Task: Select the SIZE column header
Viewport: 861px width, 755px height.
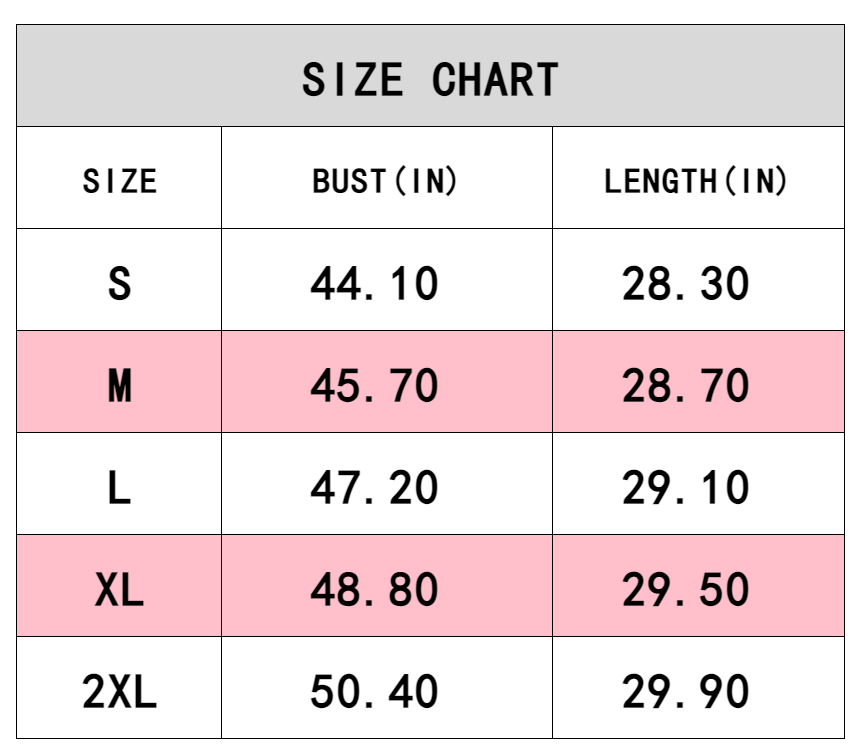Action: (119, 182)
